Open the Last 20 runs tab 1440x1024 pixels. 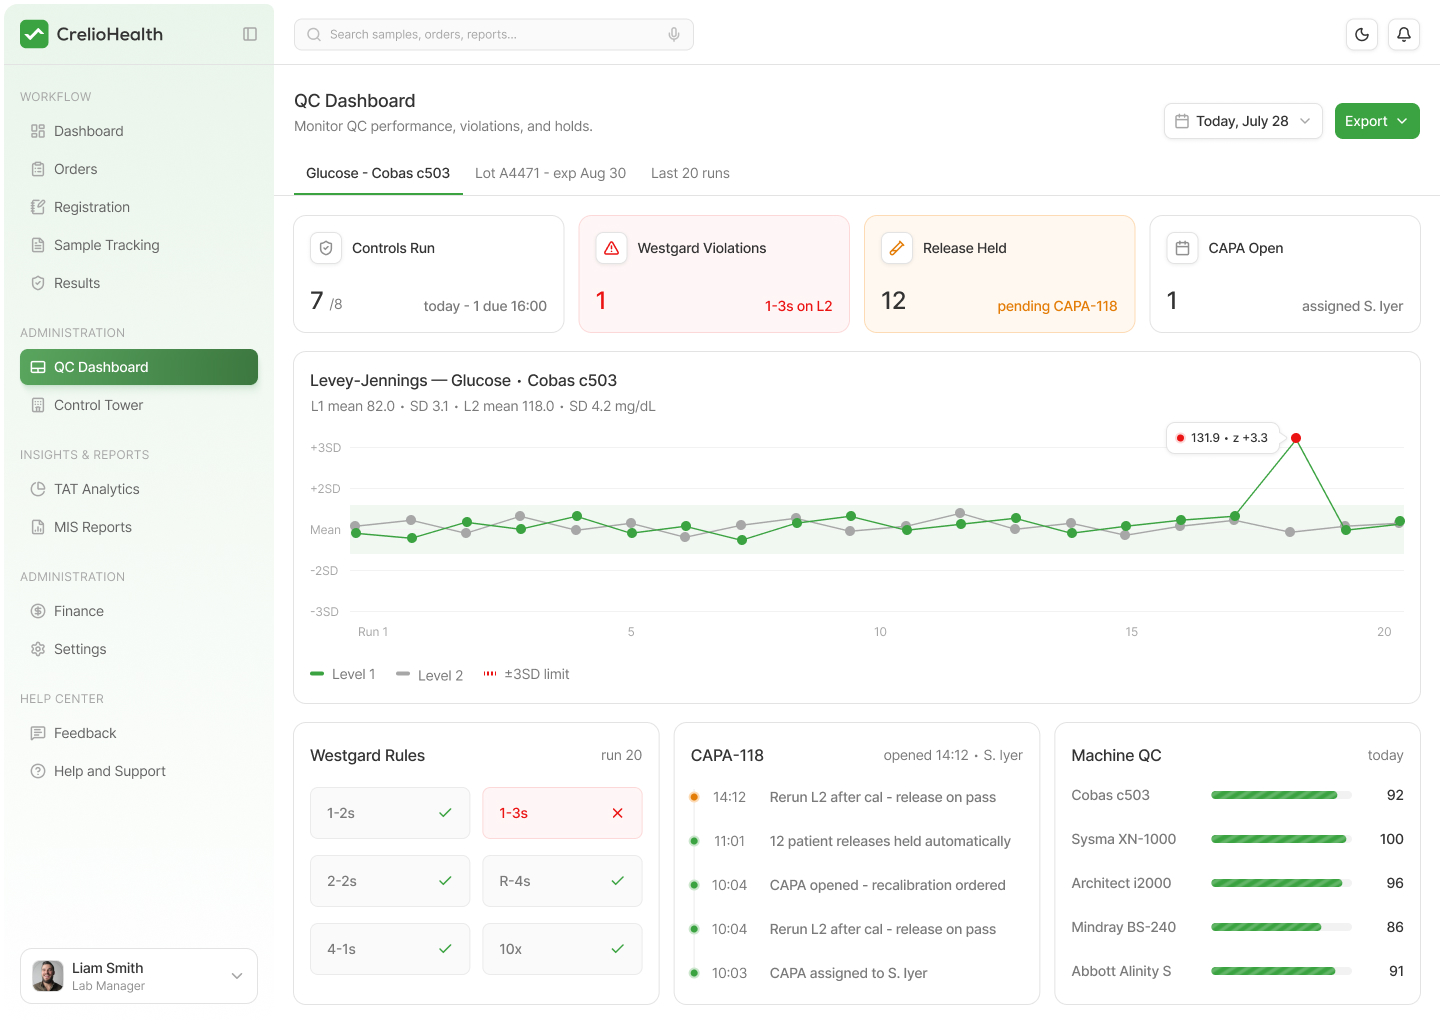point(690,173)
